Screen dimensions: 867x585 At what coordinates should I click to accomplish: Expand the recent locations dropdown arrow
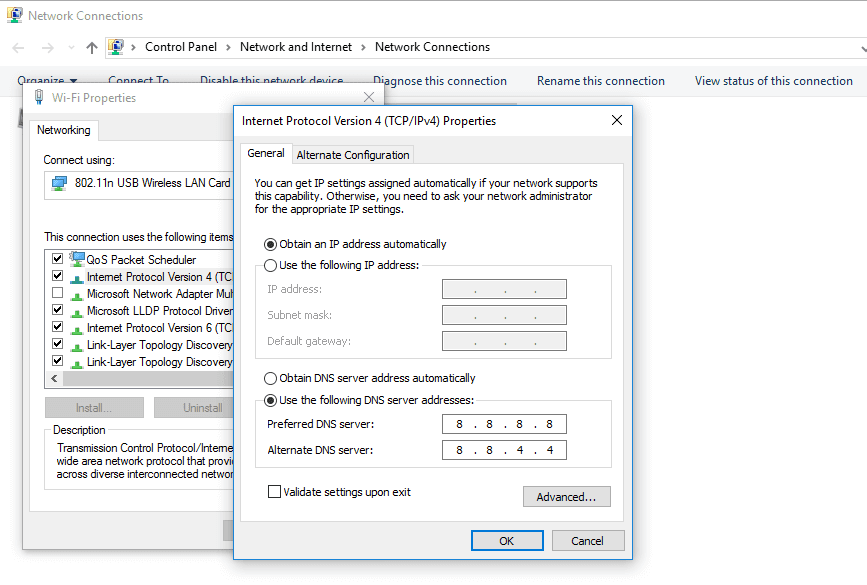[x=71, y=48]
